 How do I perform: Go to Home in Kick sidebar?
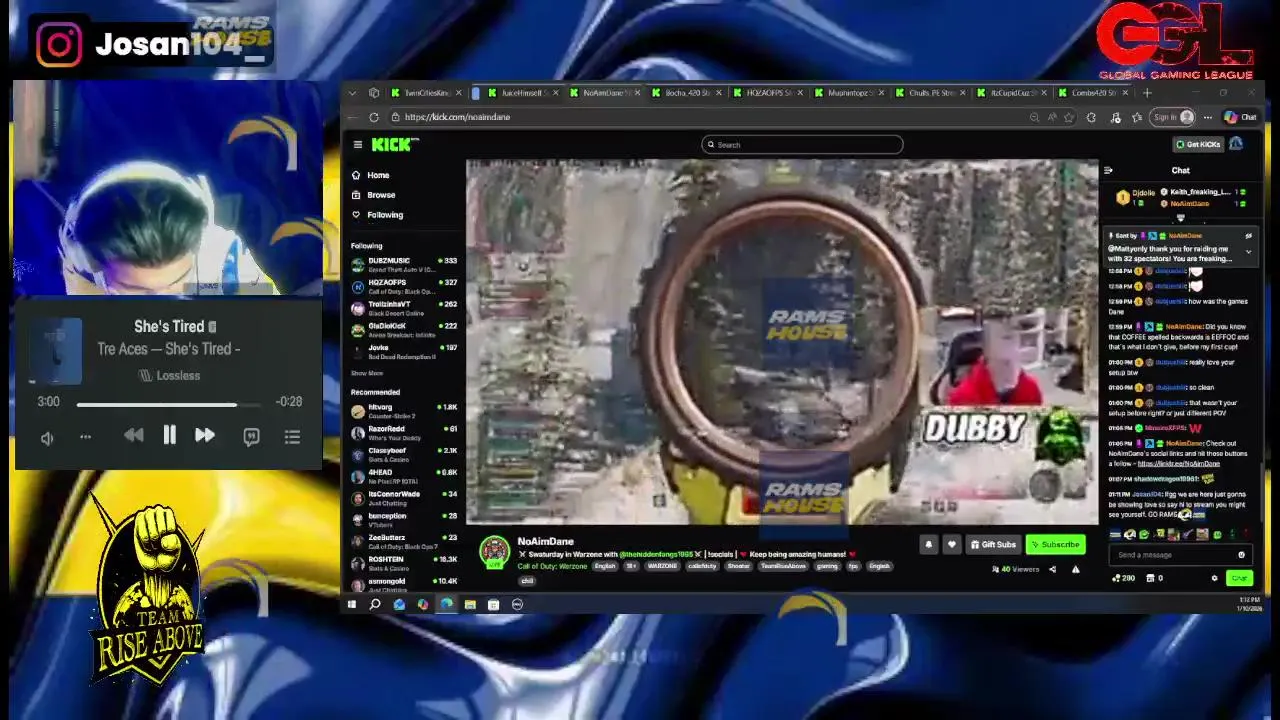click(371, 175)
